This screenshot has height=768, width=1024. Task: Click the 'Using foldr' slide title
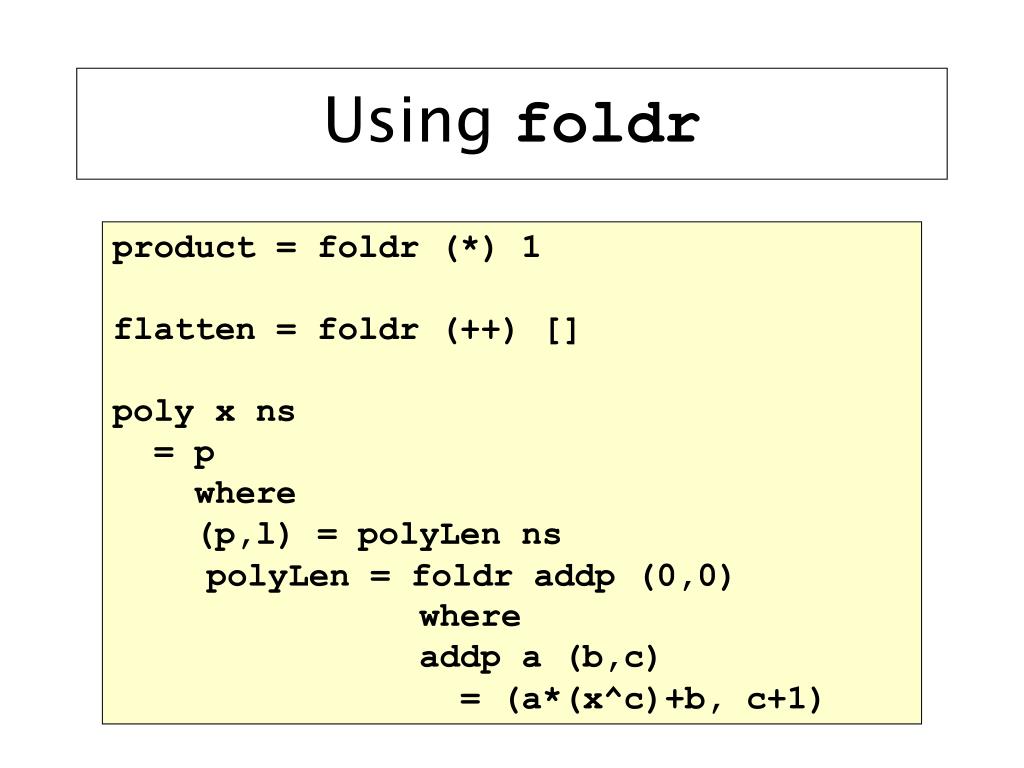tap(512, 121)
